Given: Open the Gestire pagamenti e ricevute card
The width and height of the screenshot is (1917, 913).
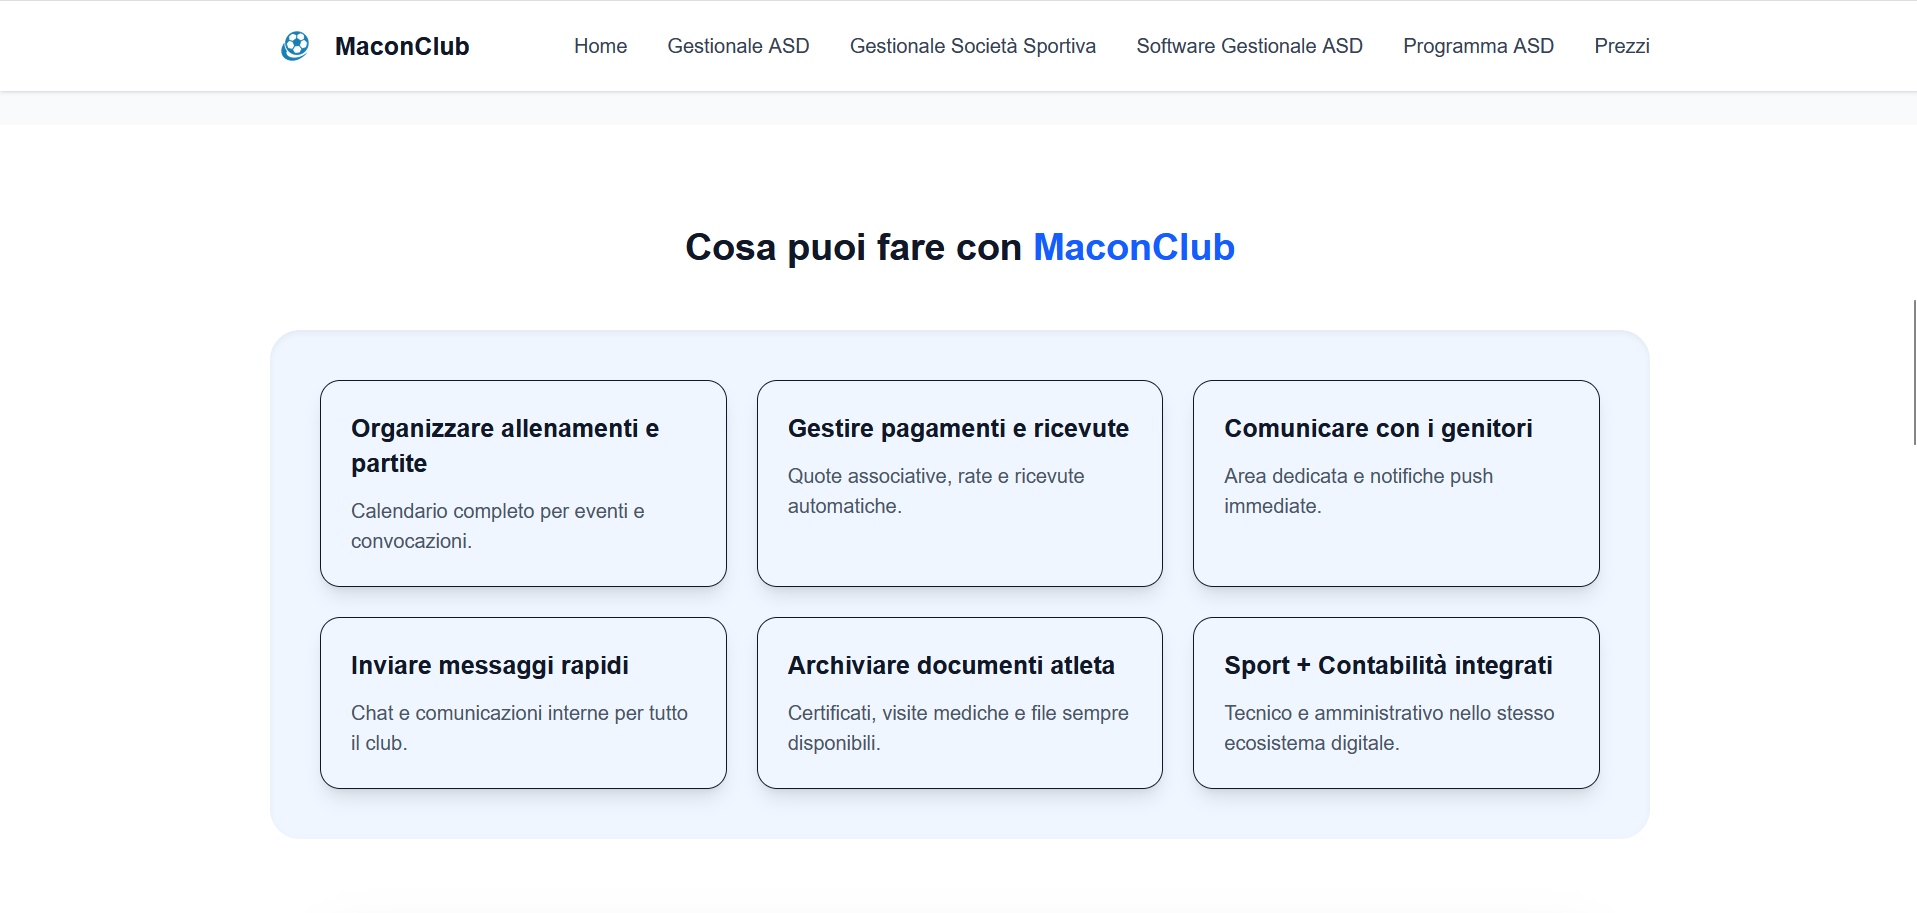Looking at the screenshot, I should tap(959, 483).
